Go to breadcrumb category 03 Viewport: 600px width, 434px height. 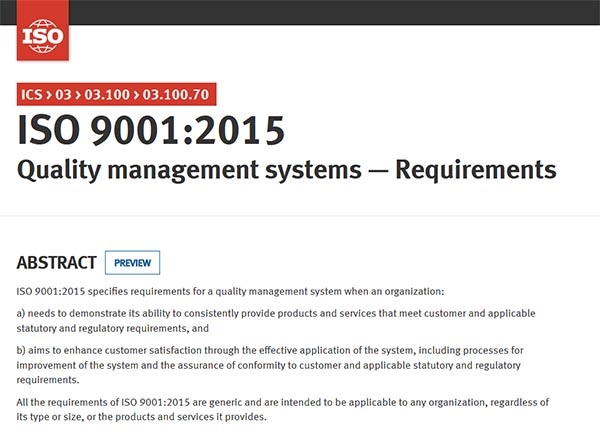[x=63, y=95]
